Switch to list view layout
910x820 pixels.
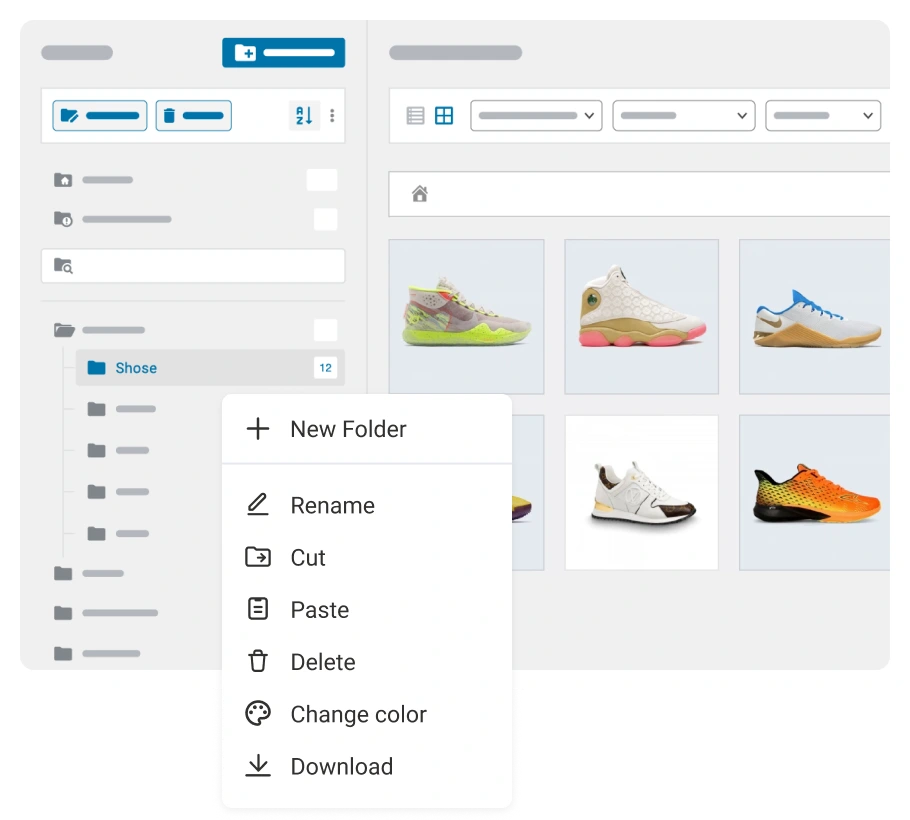coord(416,116)
